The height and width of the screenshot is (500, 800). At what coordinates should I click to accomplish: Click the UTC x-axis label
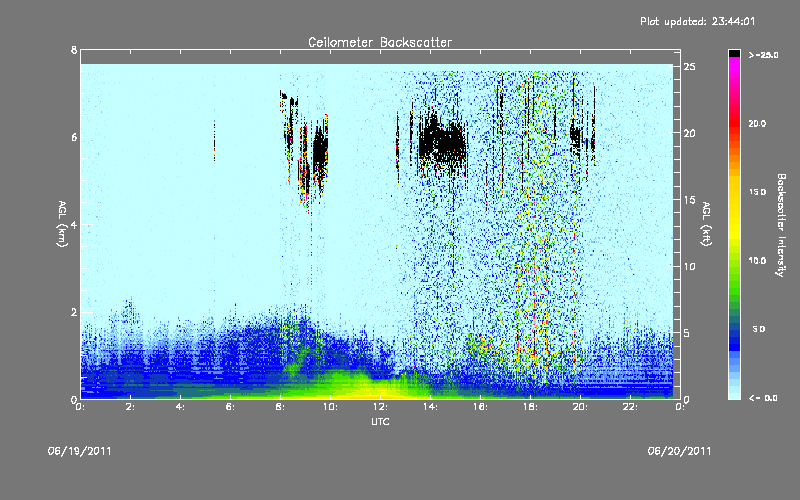pyautogui.click(x=380, y=421)
